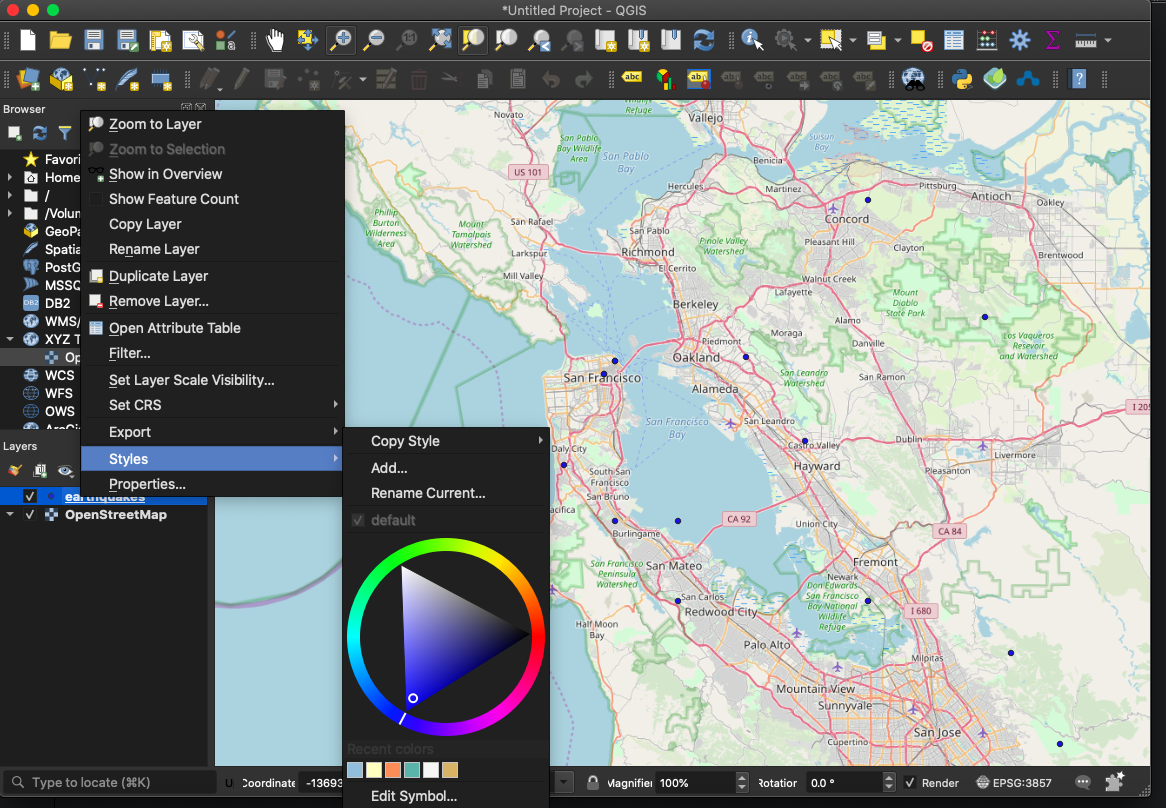Toggle the OpenStreetMap layer visibility checkbox
The height and width of the screenshot is (808, 1166).
30,515
